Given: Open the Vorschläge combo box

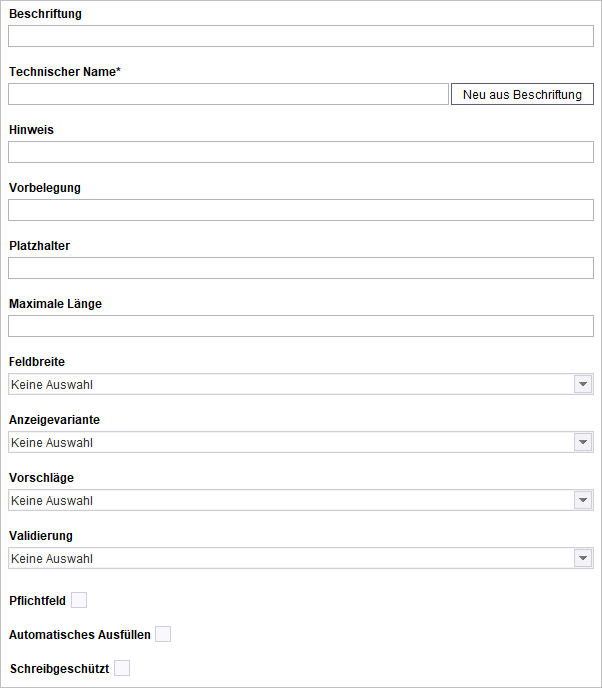Looking at the screenshot, I should (301, 500).
